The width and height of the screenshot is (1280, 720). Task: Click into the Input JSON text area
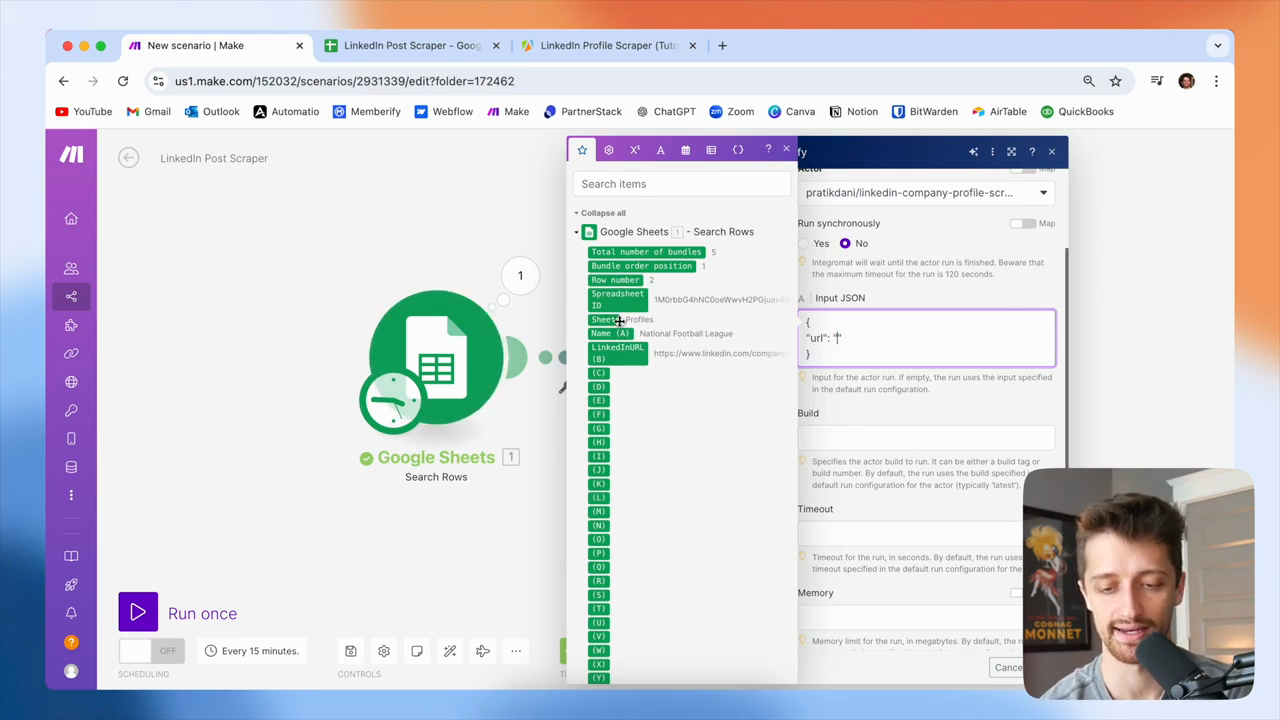click(x=926, y=339)
